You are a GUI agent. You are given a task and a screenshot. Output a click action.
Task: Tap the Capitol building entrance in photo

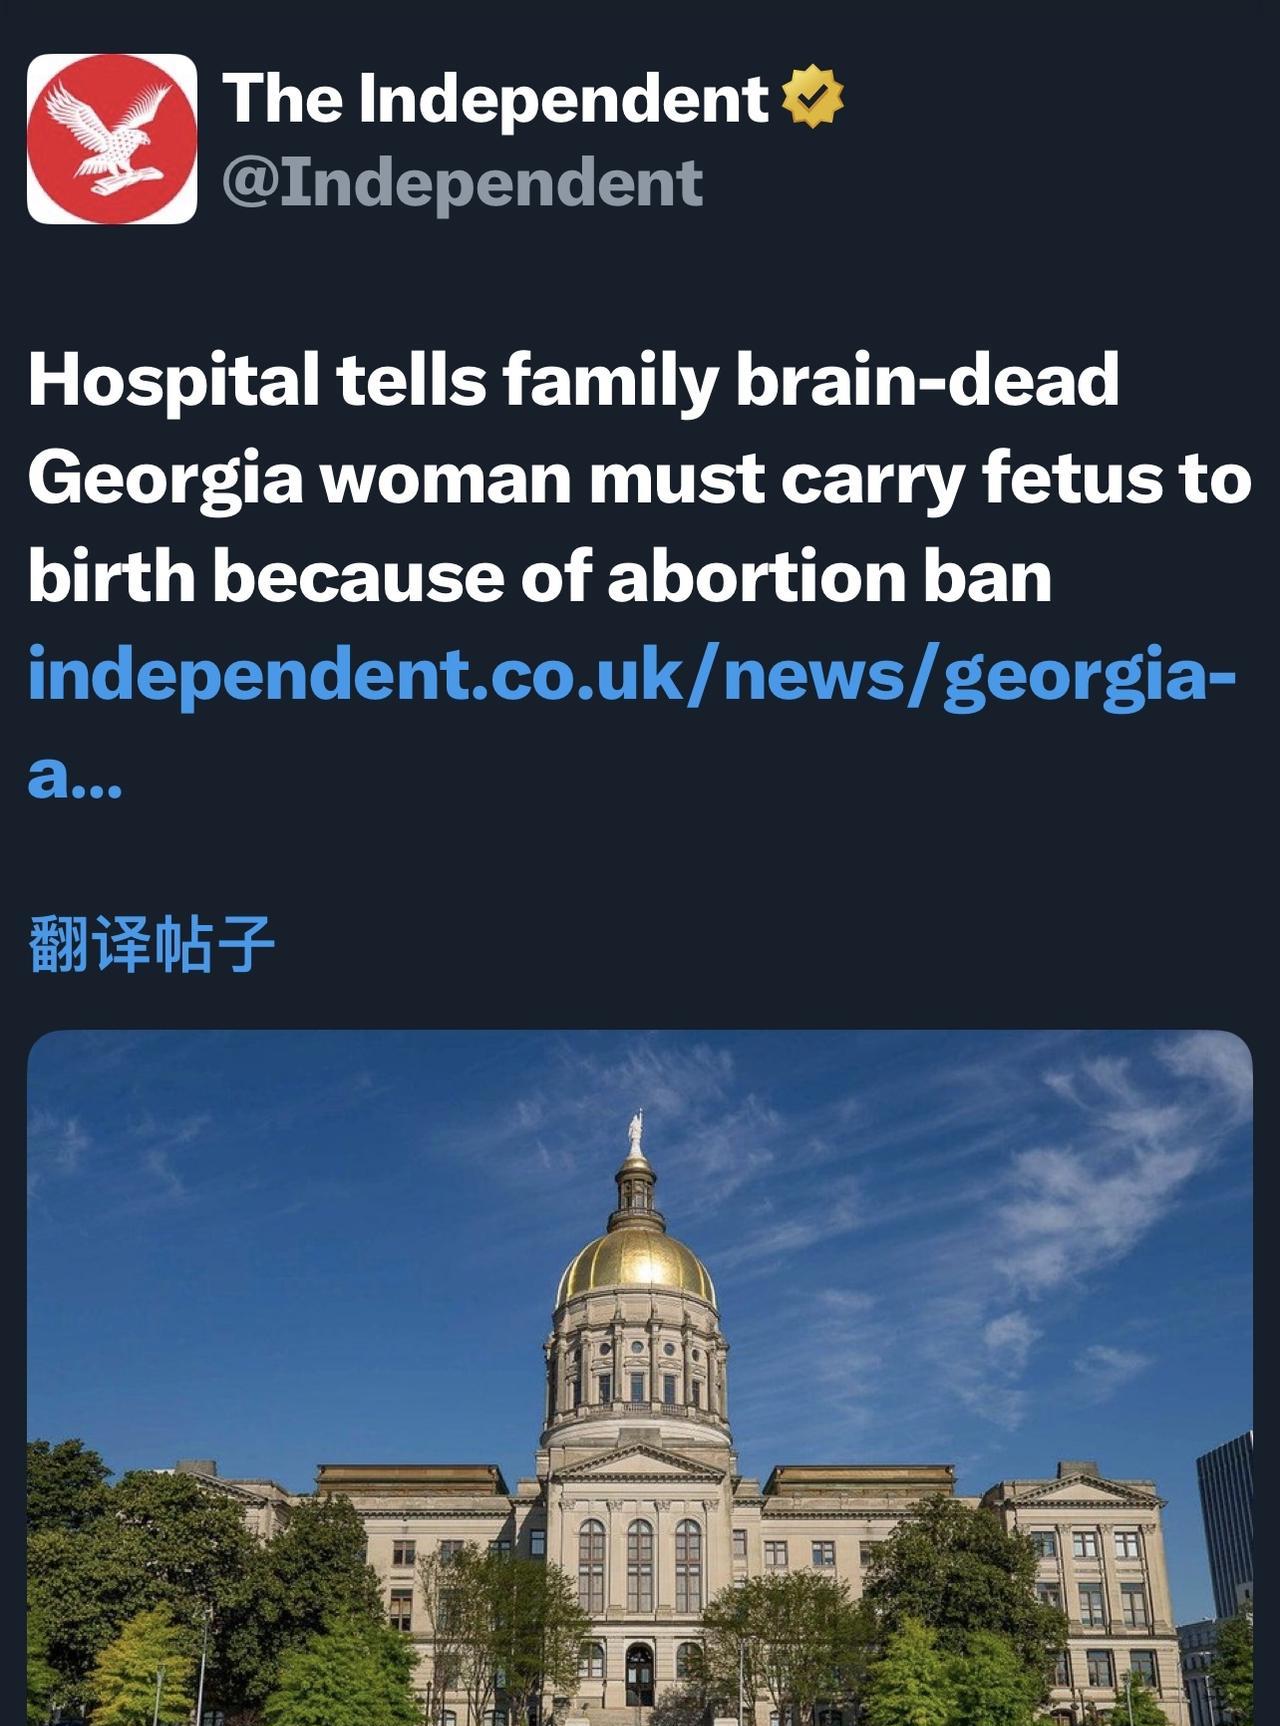click(638, 1673)
